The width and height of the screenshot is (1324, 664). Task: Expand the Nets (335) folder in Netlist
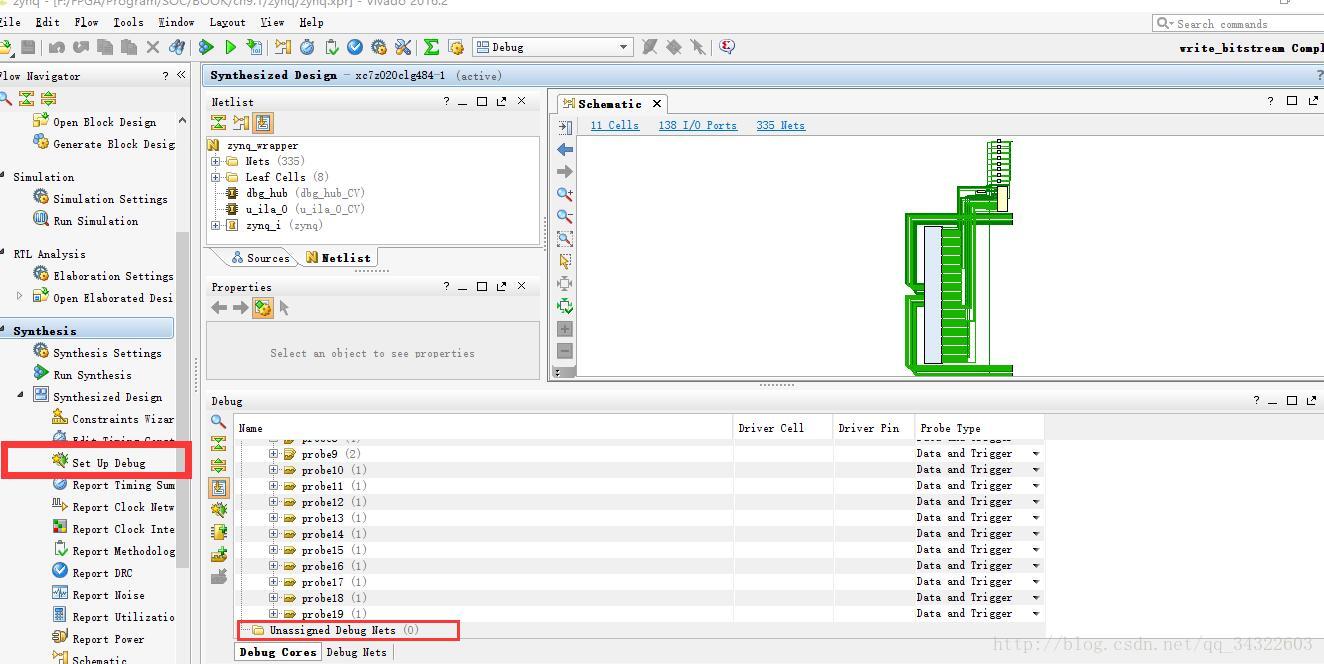click(x=215, y=161)
